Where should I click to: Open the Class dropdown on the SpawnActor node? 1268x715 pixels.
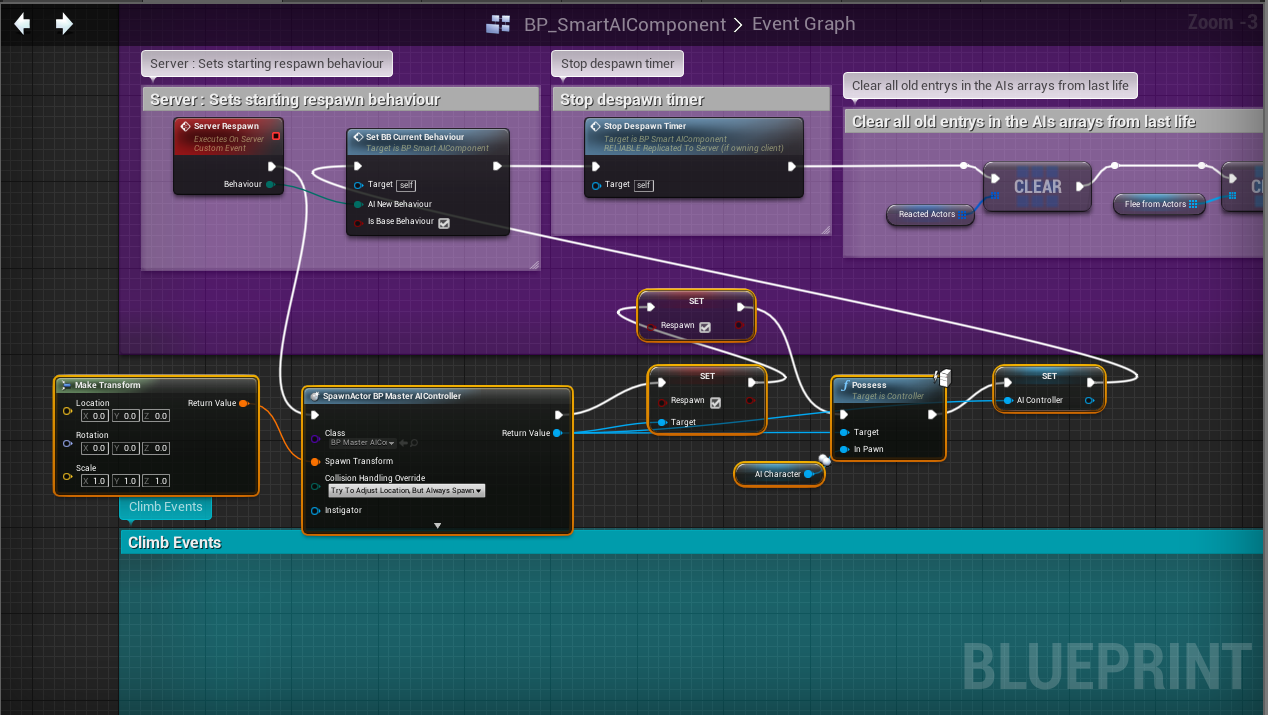[x=362, y=442]
